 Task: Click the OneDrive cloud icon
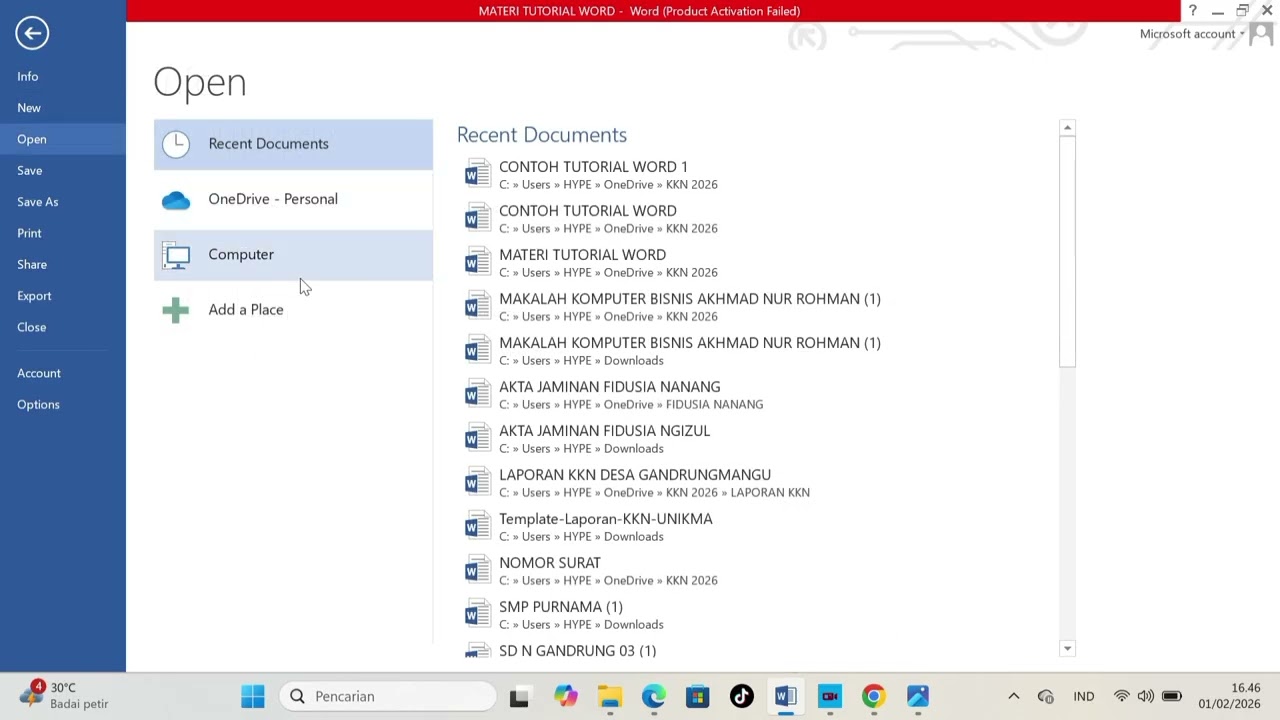[176, 200]
